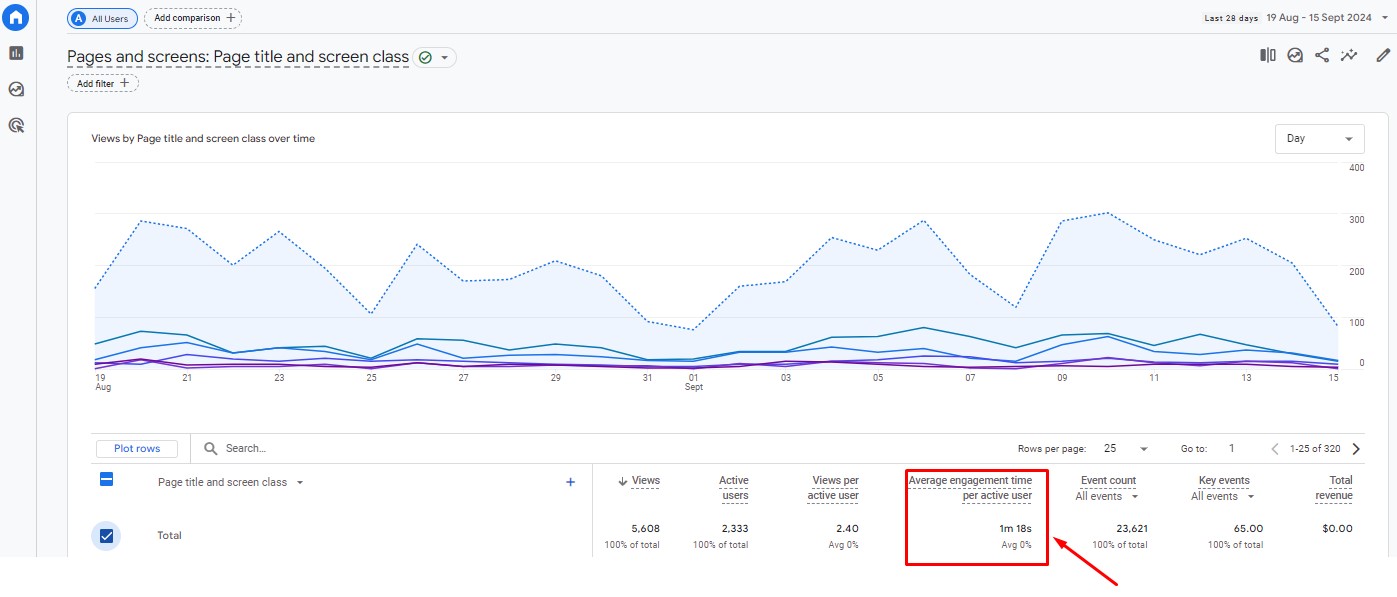Image resolution: width=1397 pixels, height=597 pixels.
Task: Toggle the select-all rows header checkbox
Action: point(107,480)
